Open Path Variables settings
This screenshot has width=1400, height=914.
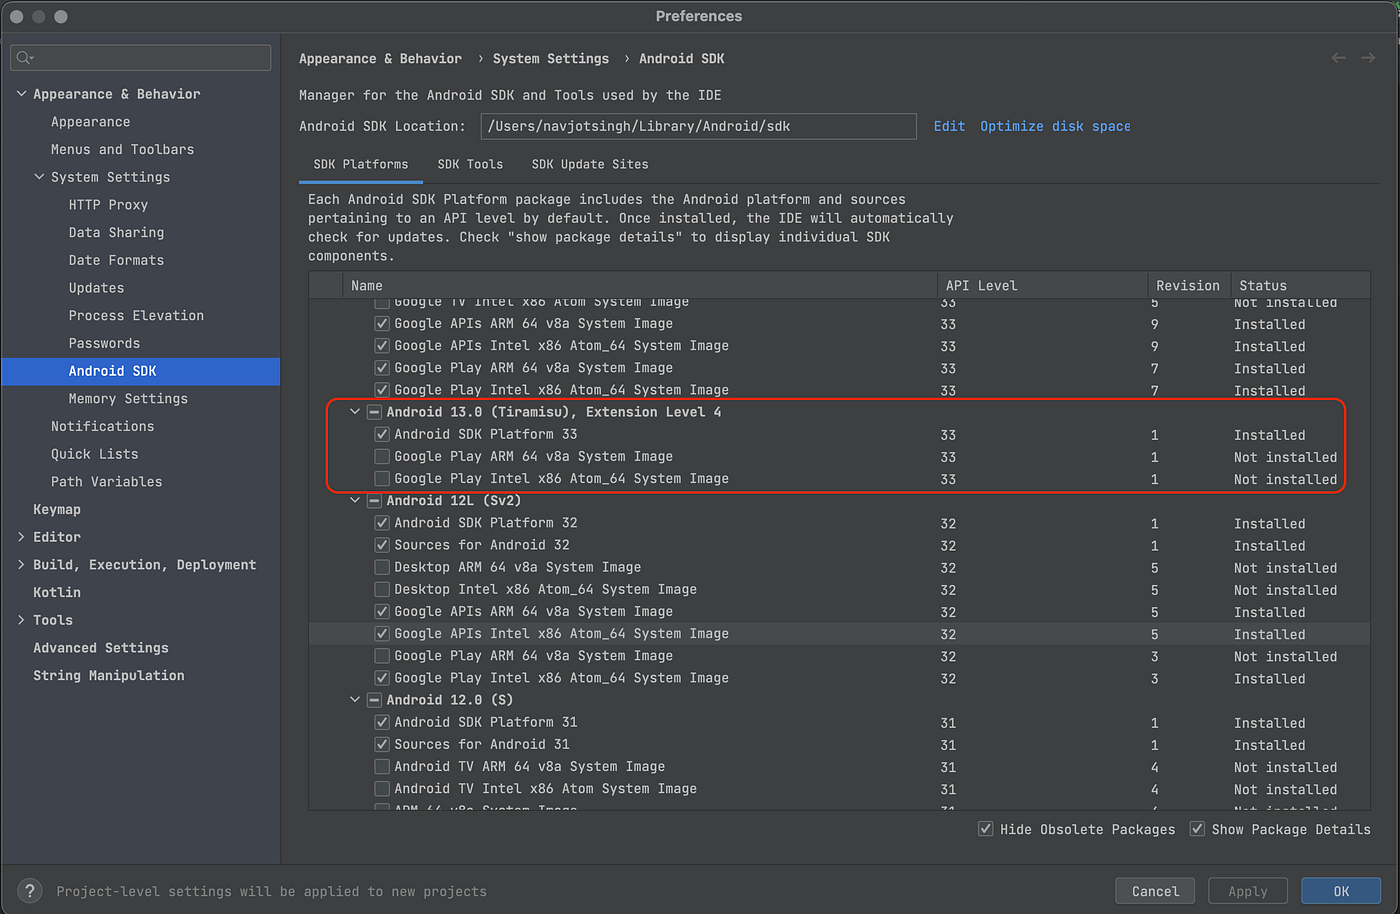107,481
